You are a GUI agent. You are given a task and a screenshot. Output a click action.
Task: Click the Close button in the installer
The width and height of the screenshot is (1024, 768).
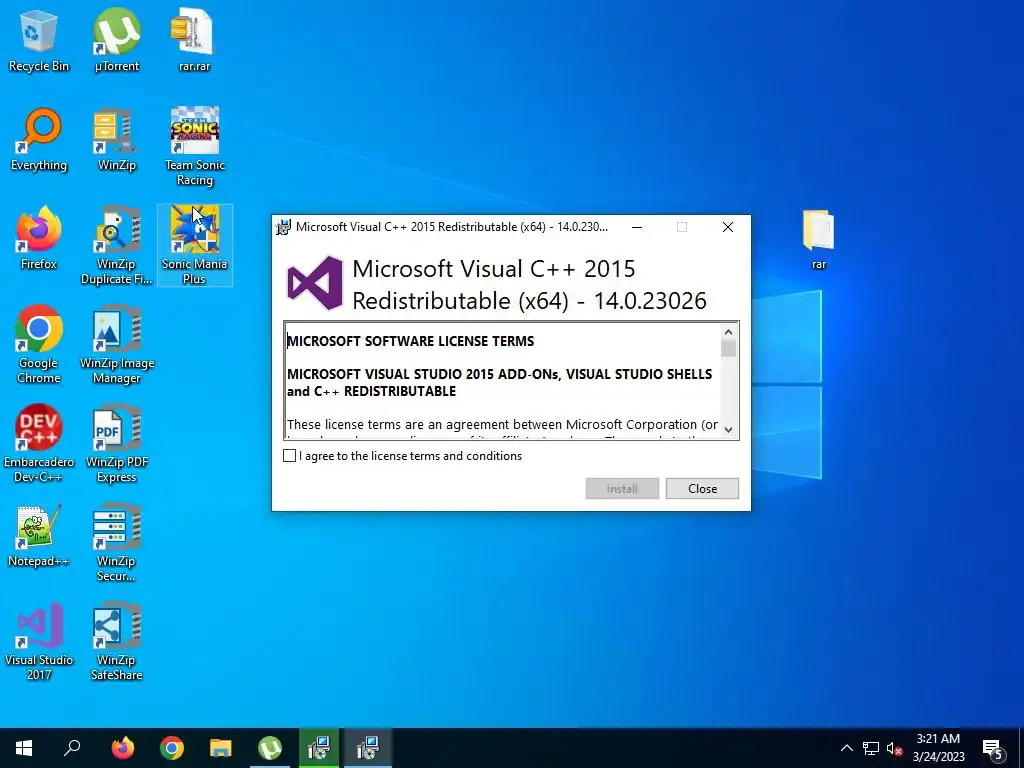point(702,488)
